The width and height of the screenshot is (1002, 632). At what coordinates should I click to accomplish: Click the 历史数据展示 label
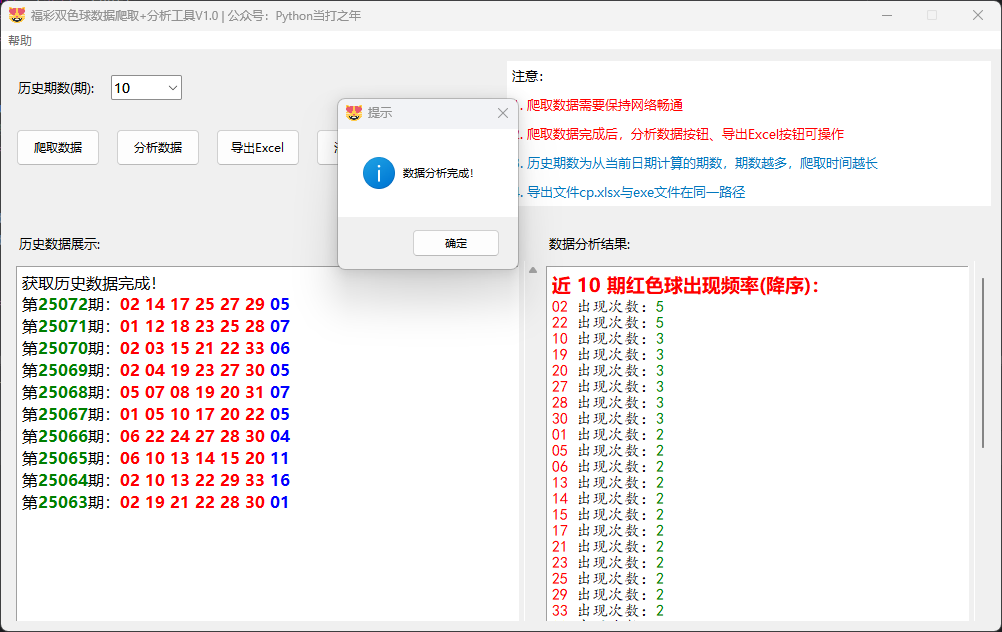point(59,244)
